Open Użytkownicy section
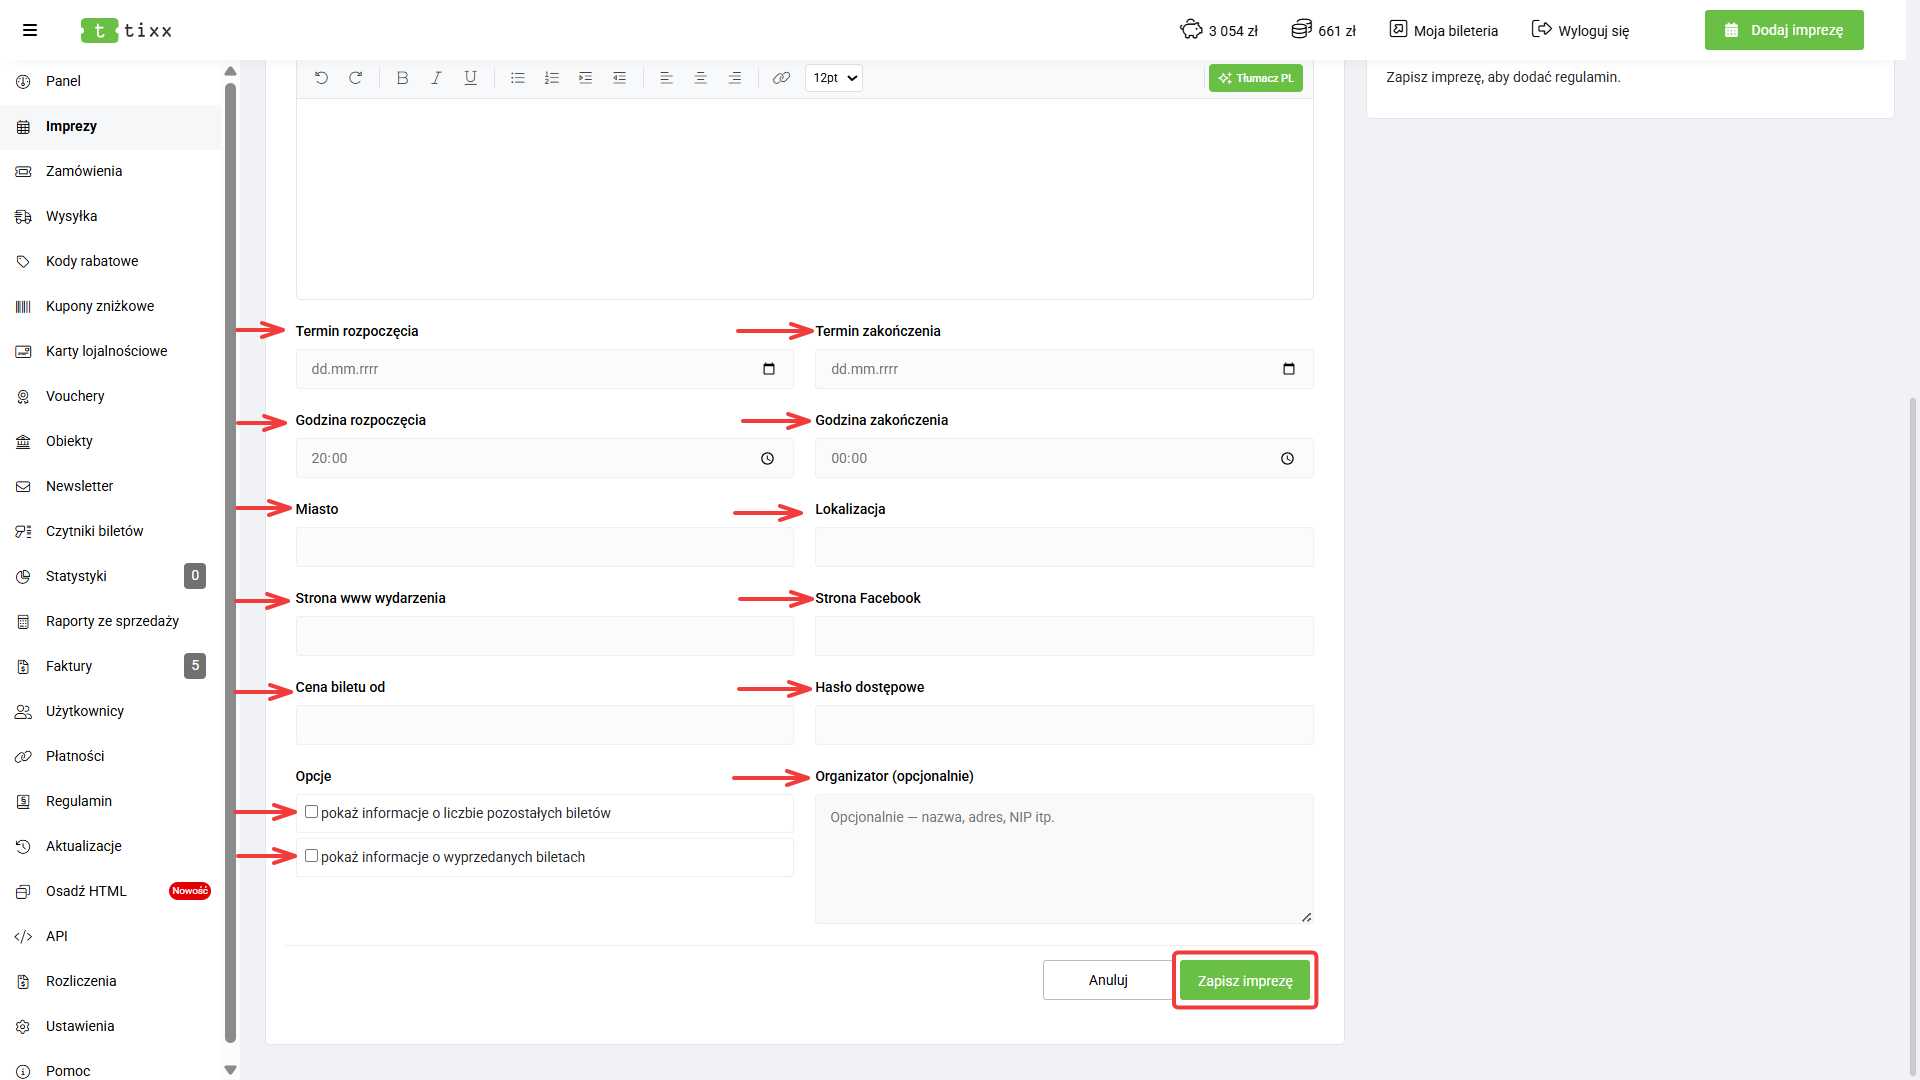Image resolution: width=1920 pixels, height=1080 pixels. point(110,711)
